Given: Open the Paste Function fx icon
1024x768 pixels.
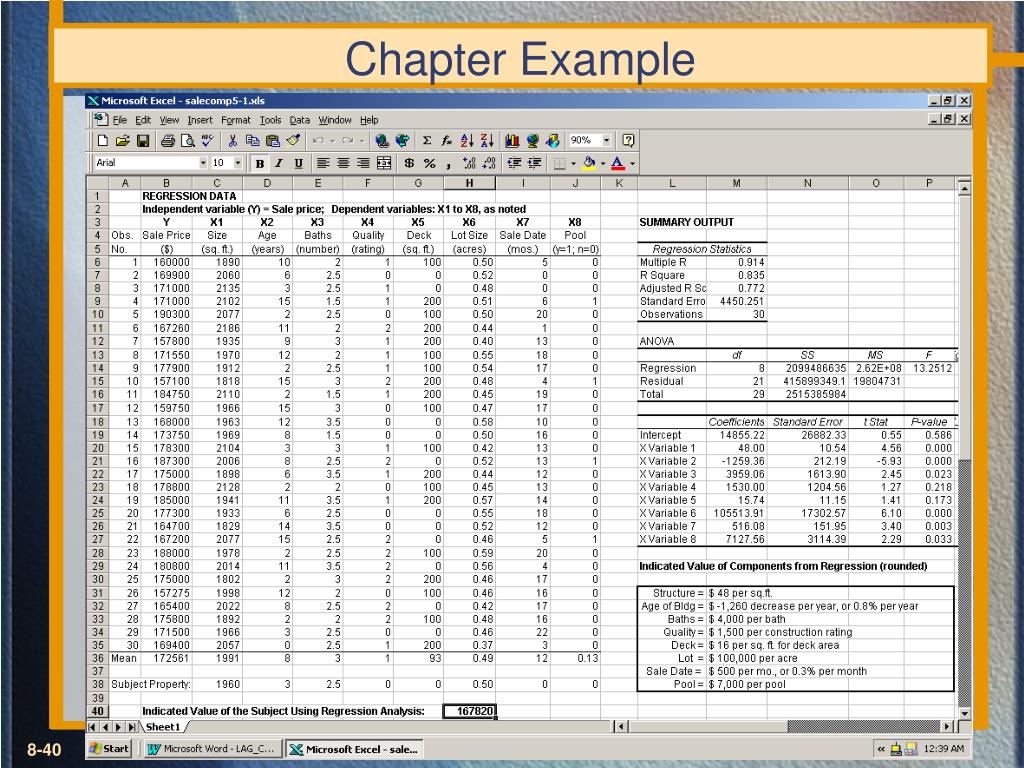Looking at the screenshot, I should [x=447, y=140].
